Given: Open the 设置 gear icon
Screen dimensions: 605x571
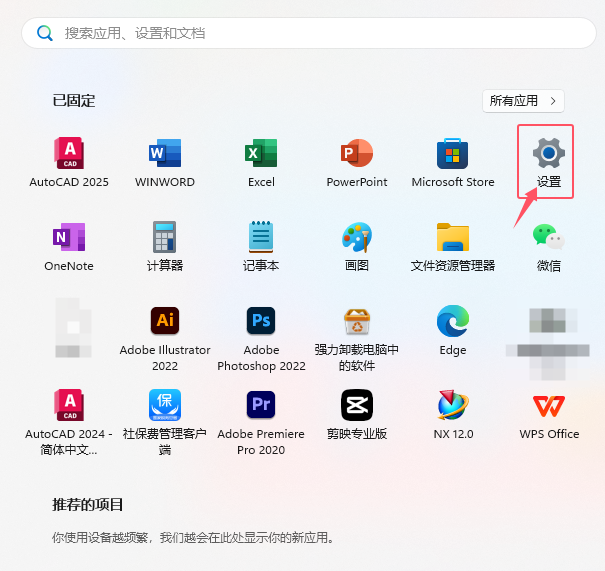Looking at the screenshot, I should pyautogui.click(x=549, y=162).
